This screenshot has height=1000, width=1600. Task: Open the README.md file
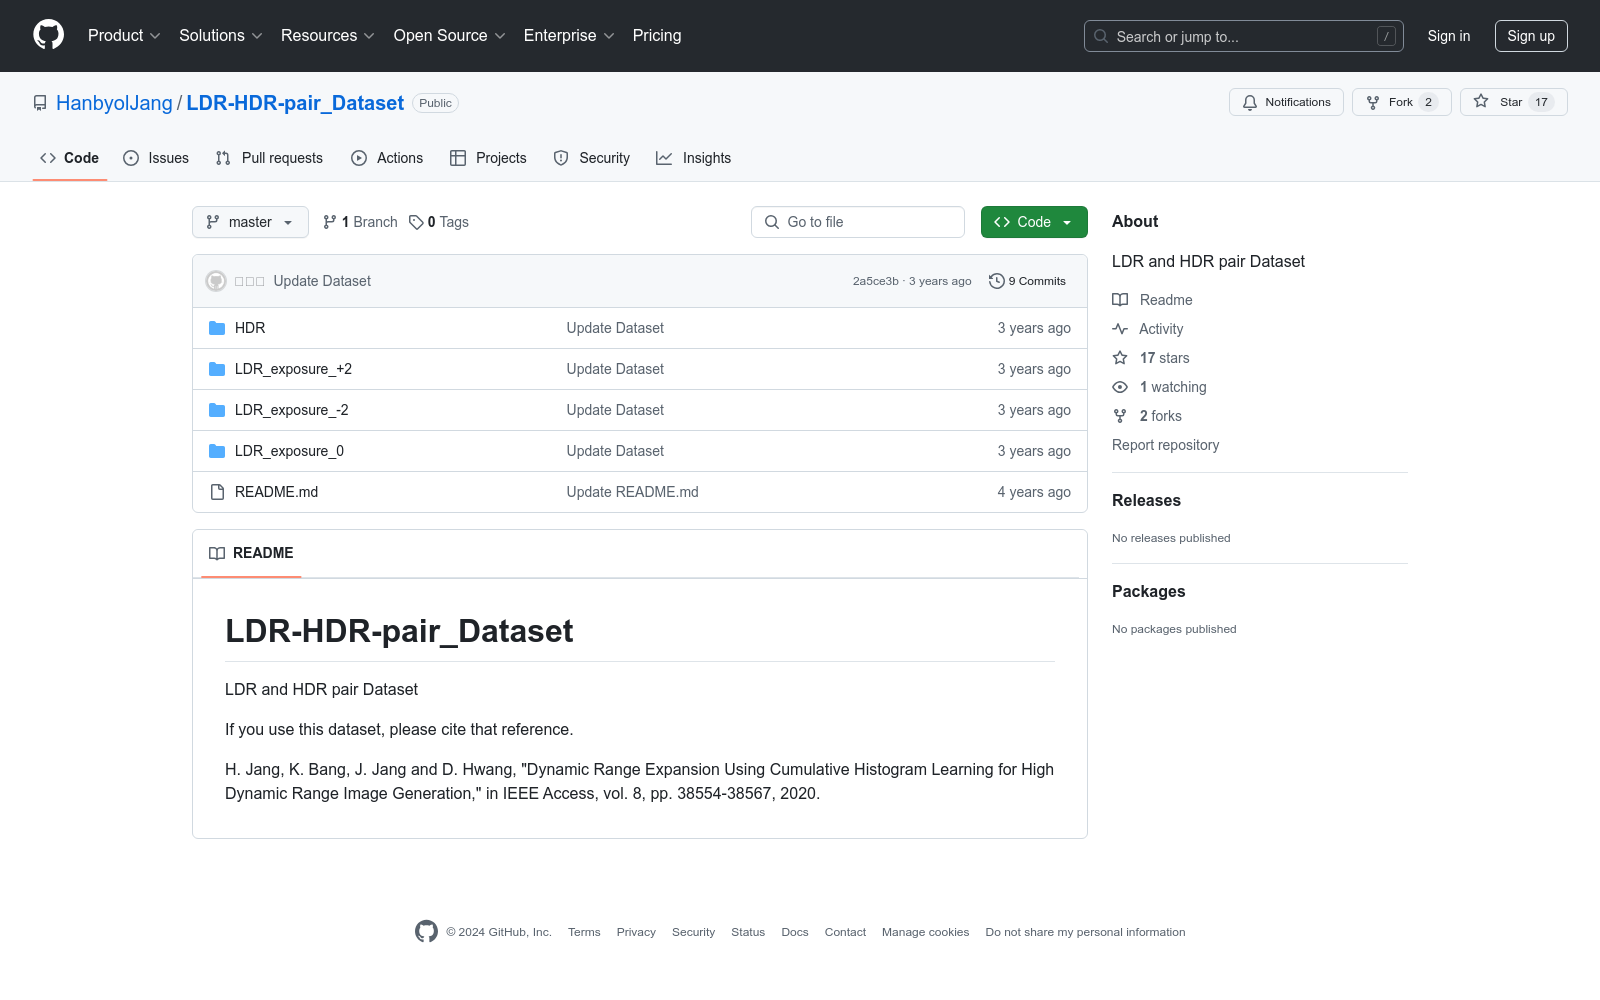click(x=276, y=492)
